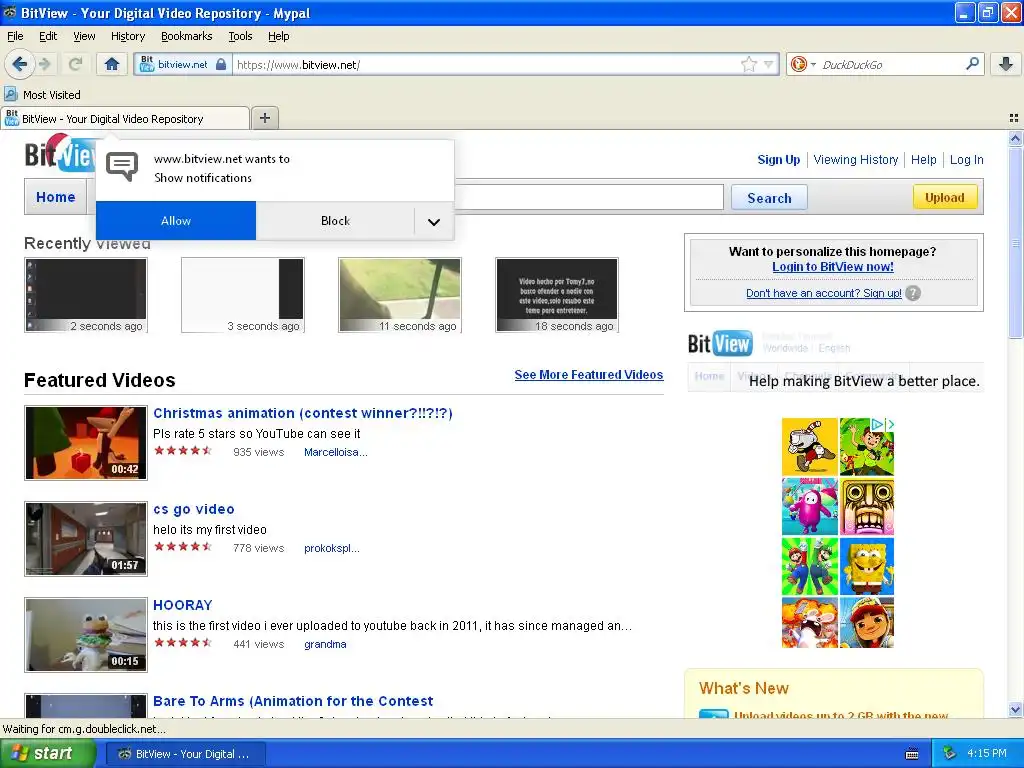Click page scrollbar down arrow
This screenshot has width=1024, height=768.
[x=1015, y=709]
